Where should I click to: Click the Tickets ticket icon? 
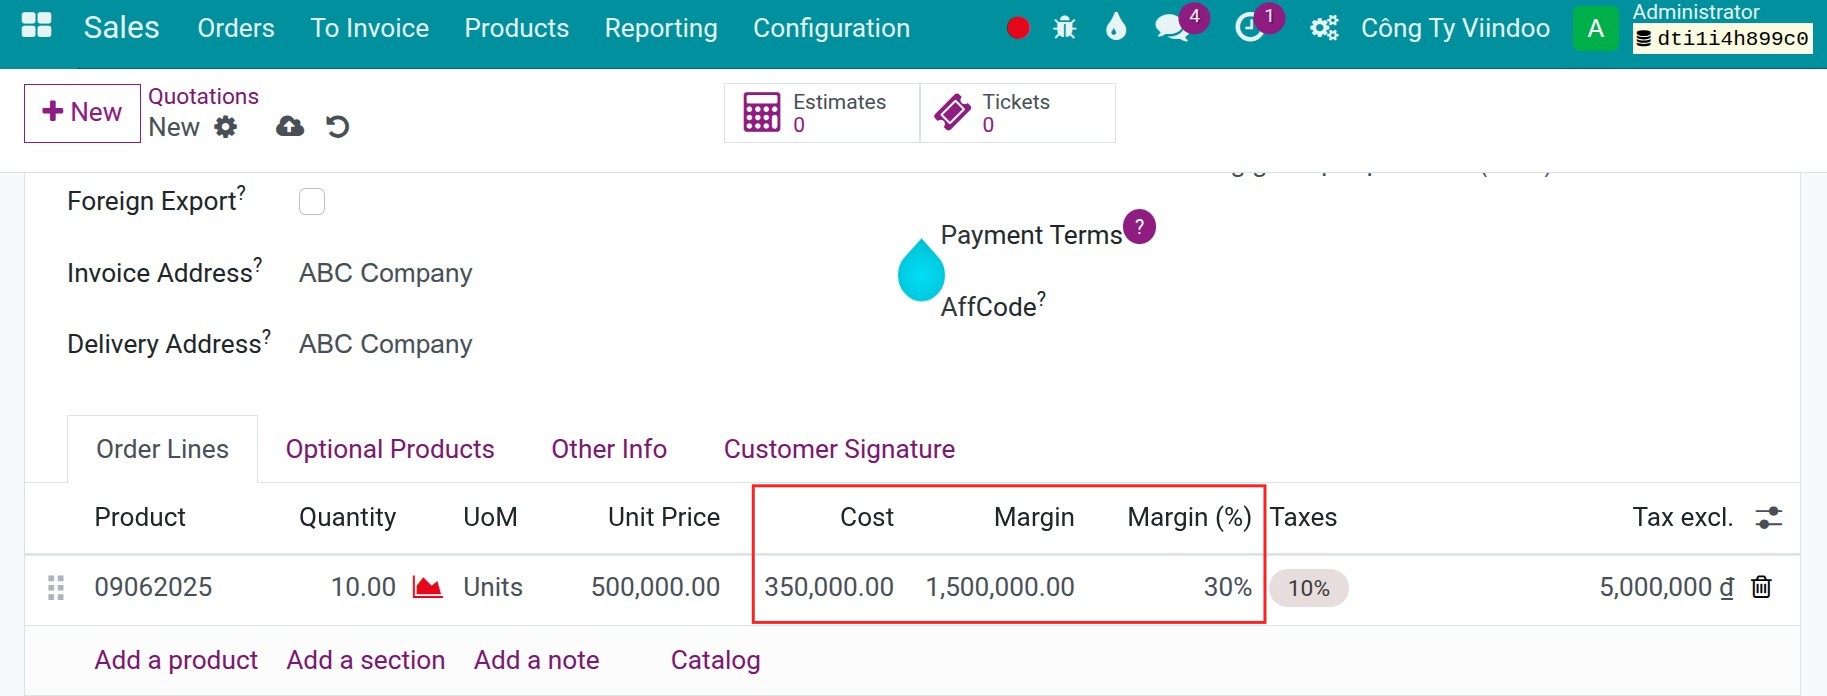[x=952, y=113]
